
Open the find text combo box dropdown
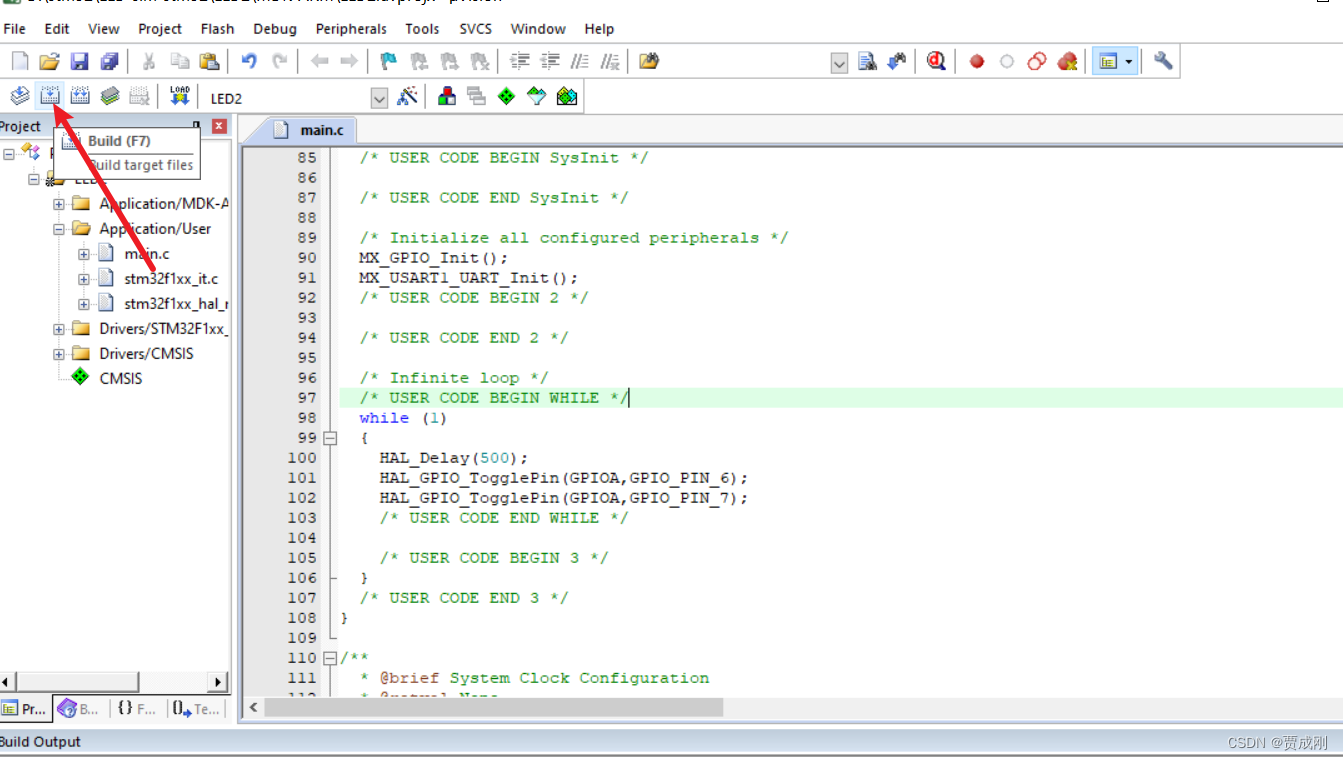click(x=839, y=62)
